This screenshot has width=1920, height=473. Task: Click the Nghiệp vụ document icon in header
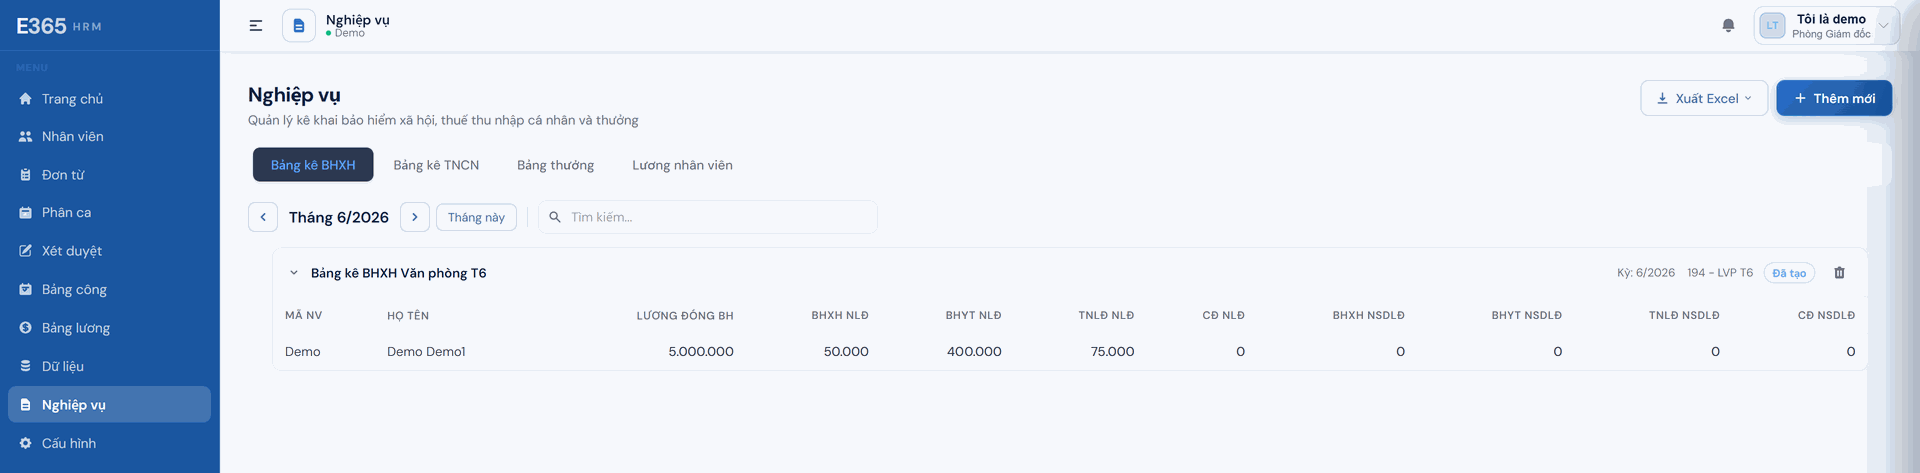coord(298,26)
